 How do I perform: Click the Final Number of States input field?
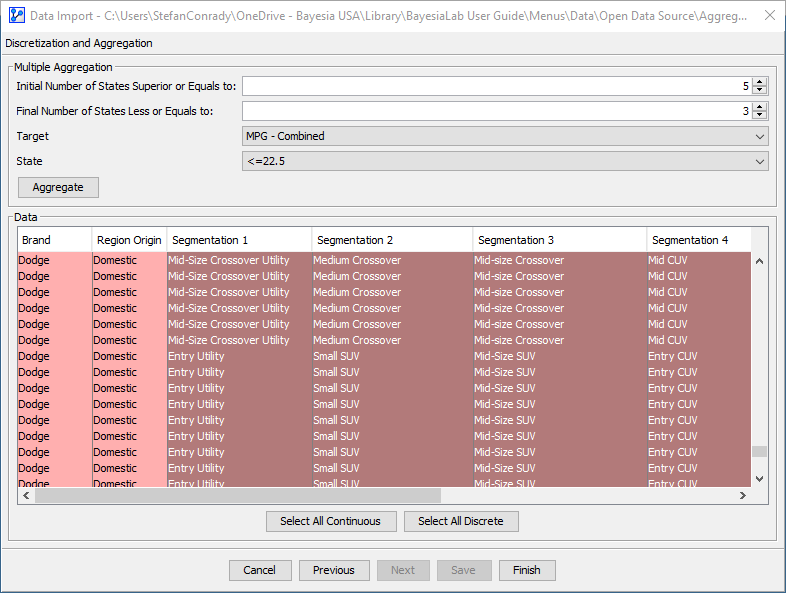[497, 111]
